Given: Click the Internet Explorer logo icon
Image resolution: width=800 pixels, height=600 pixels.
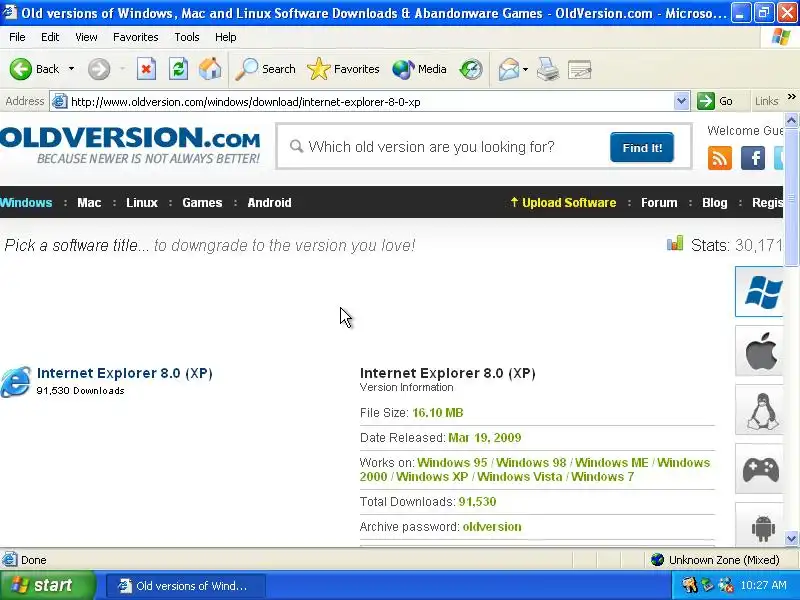Looking at the screenshot, I should (x=15, y=381).
